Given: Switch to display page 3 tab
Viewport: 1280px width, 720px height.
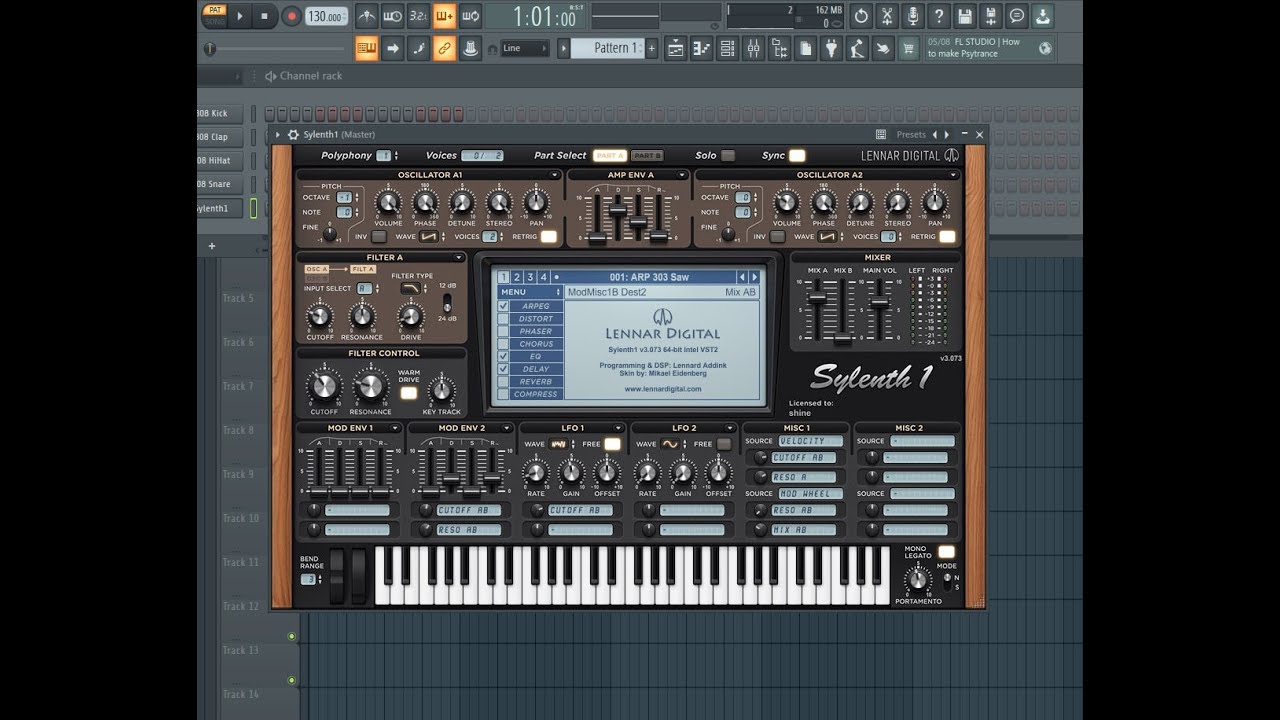Looking at the screenshot, I should click(530, 277).
